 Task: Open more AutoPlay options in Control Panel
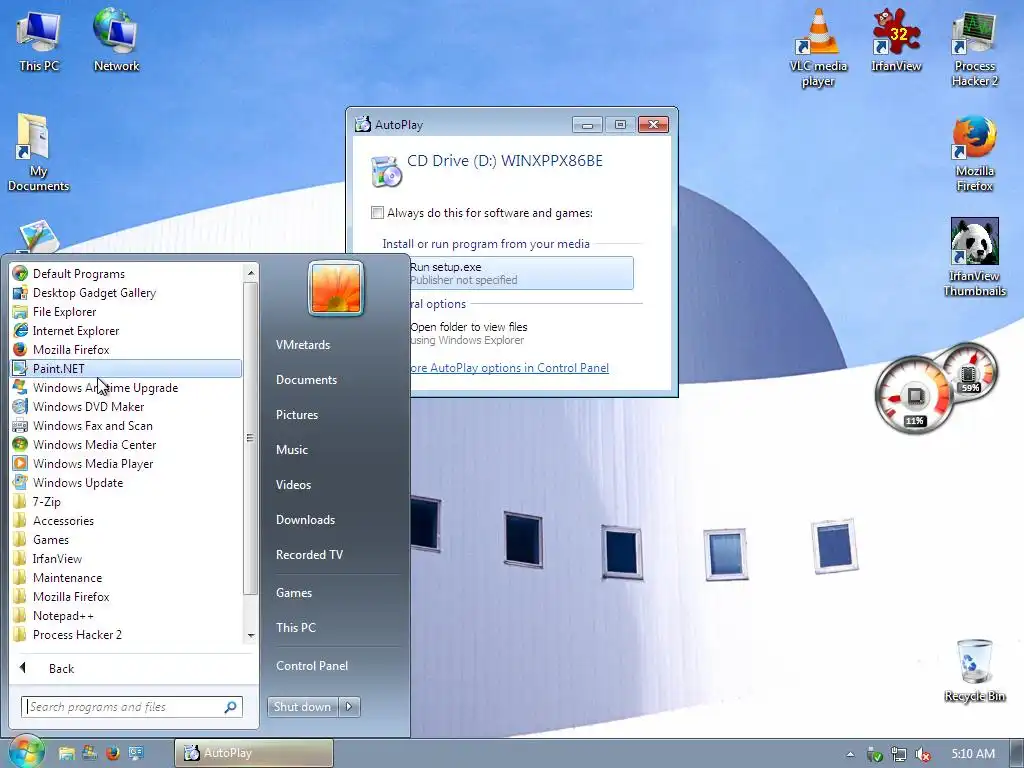coord(509,368)
